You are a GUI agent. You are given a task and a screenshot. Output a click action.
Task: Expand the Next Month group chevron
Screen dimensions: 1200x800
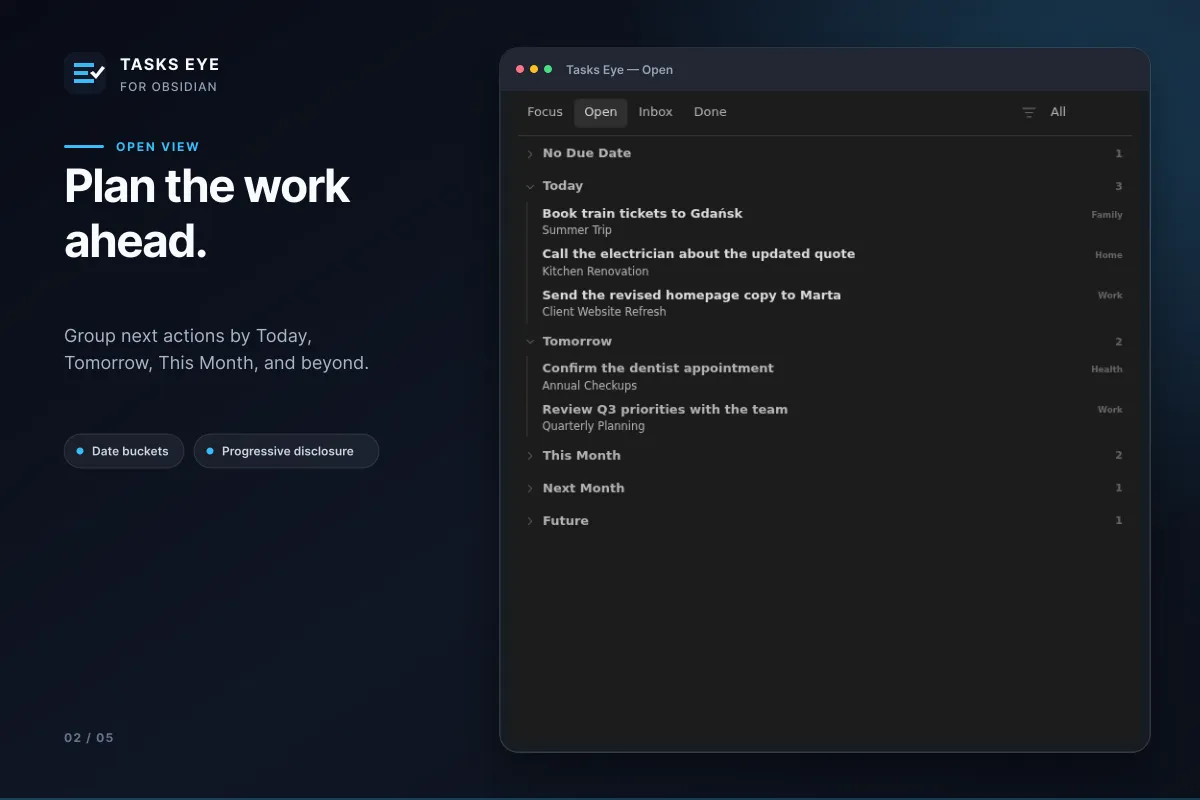530,489
